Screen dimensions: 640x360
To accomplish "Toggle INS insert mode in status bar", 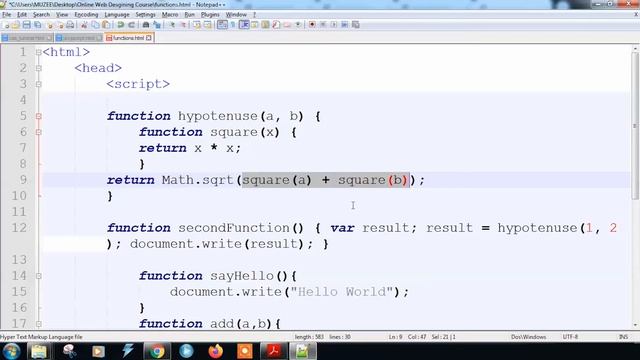I will click(623, 337).
